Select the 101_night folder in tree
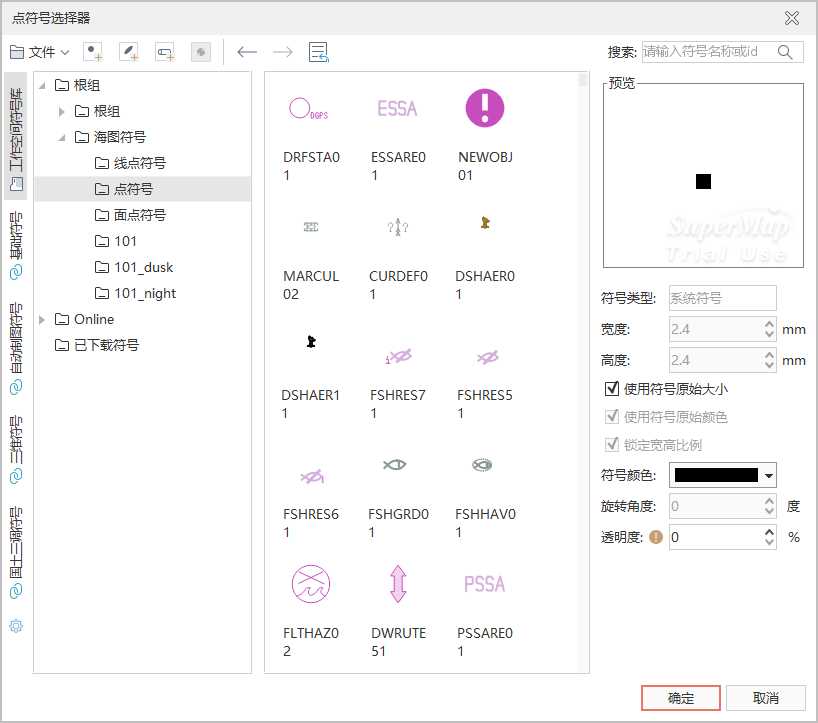Viewport: 818px width, 723px height. (x=144, y=293)
